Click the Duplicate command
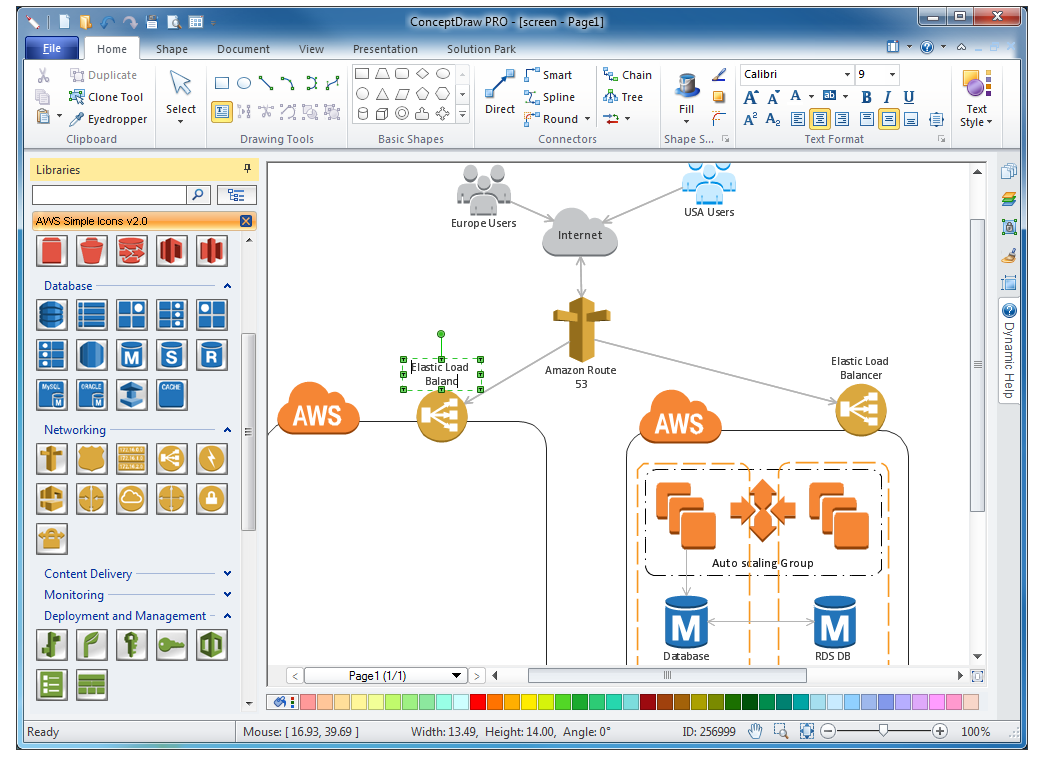 pos(104,75)
